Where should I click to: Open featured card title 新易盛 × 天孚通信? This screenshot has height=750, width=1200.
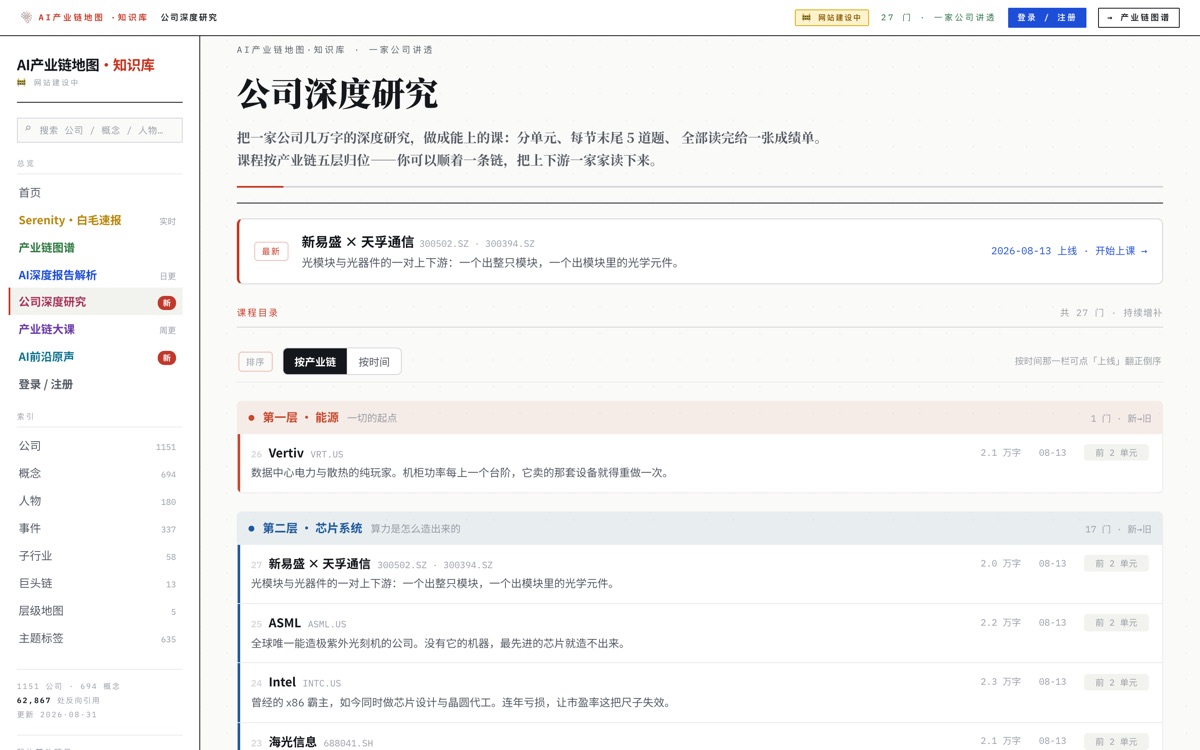click(x=358, y=242)
